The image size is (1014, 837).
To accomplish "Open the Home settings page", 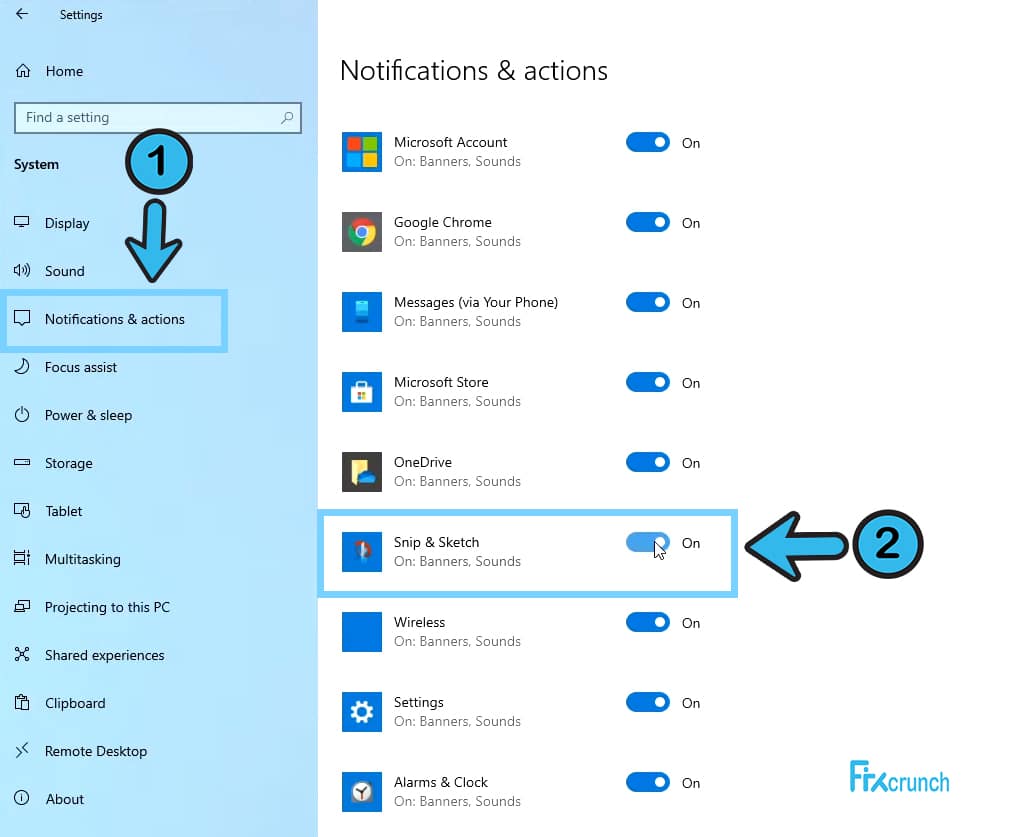I will click(x=64, y=71).
